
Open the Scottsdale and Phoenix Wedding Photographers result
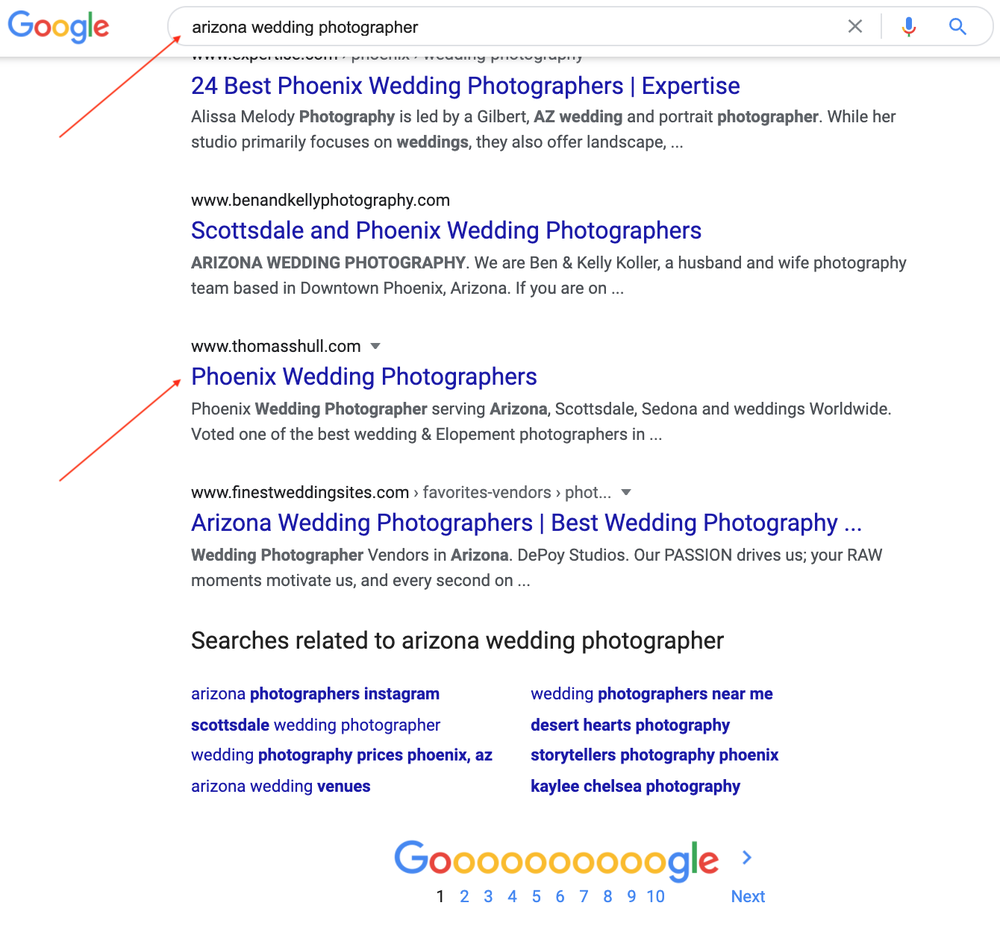[x=446, y=231]
